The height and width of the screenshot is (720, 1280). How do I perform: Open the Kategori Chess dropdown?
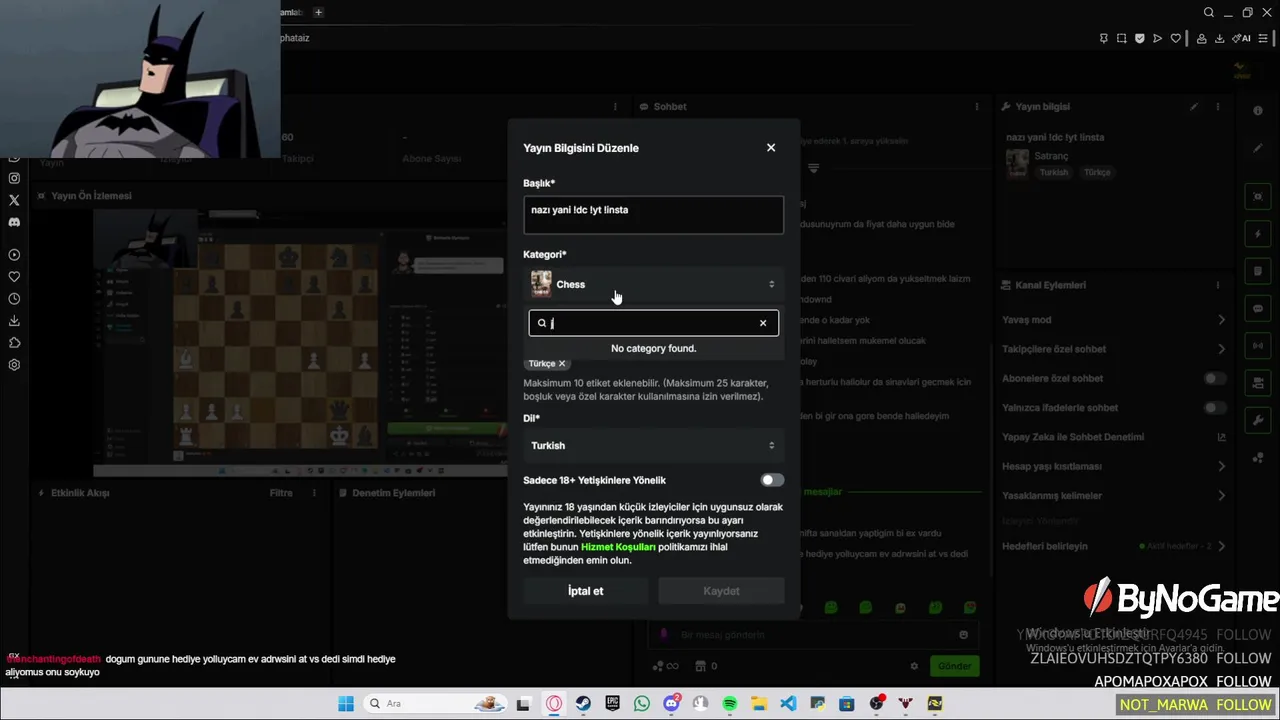click(x=653, y=284)
